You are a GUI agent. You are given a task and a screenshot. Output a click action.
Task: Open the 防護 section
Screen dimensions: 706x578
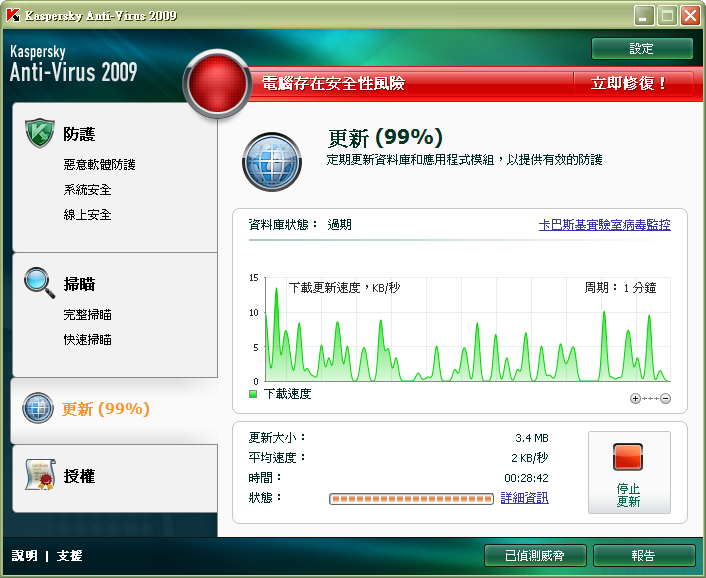79,134
